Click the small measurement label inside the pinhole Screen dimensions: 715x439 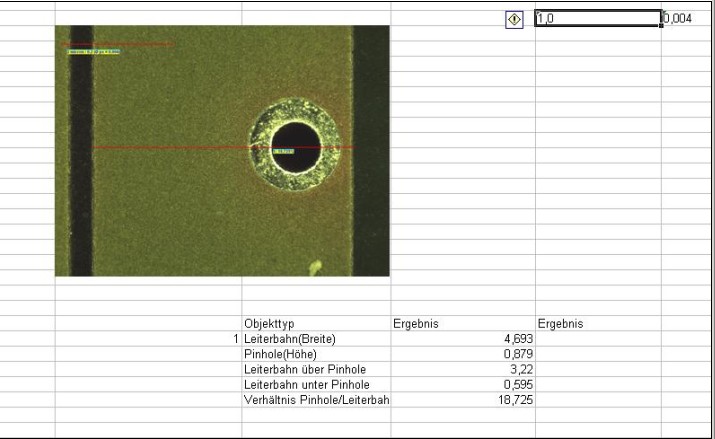point(284,151)
